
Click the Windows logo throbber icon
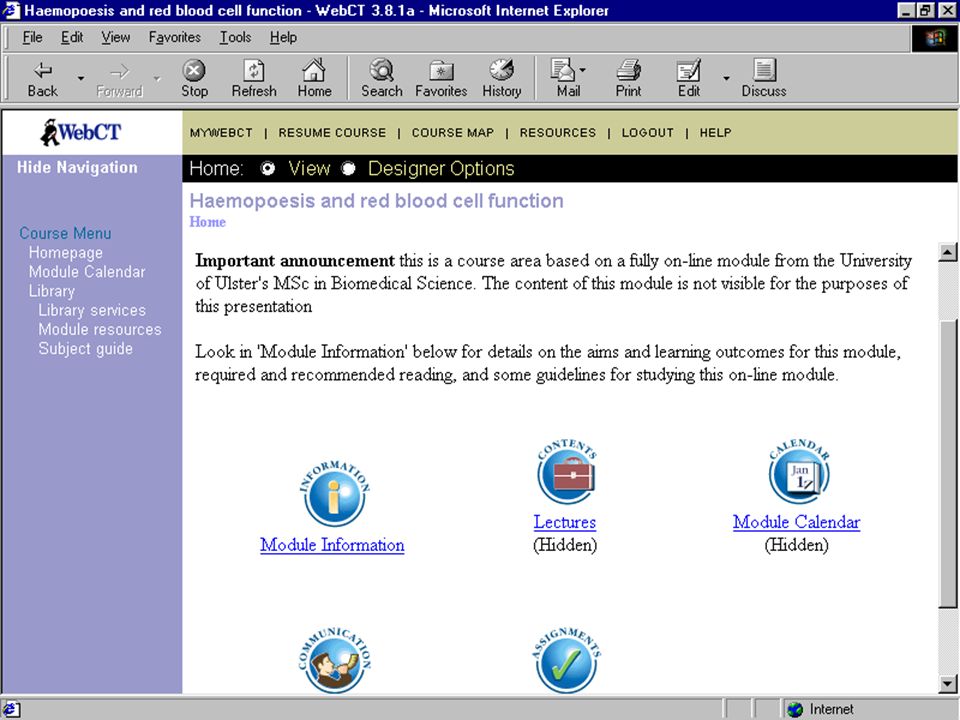[935, 39]
